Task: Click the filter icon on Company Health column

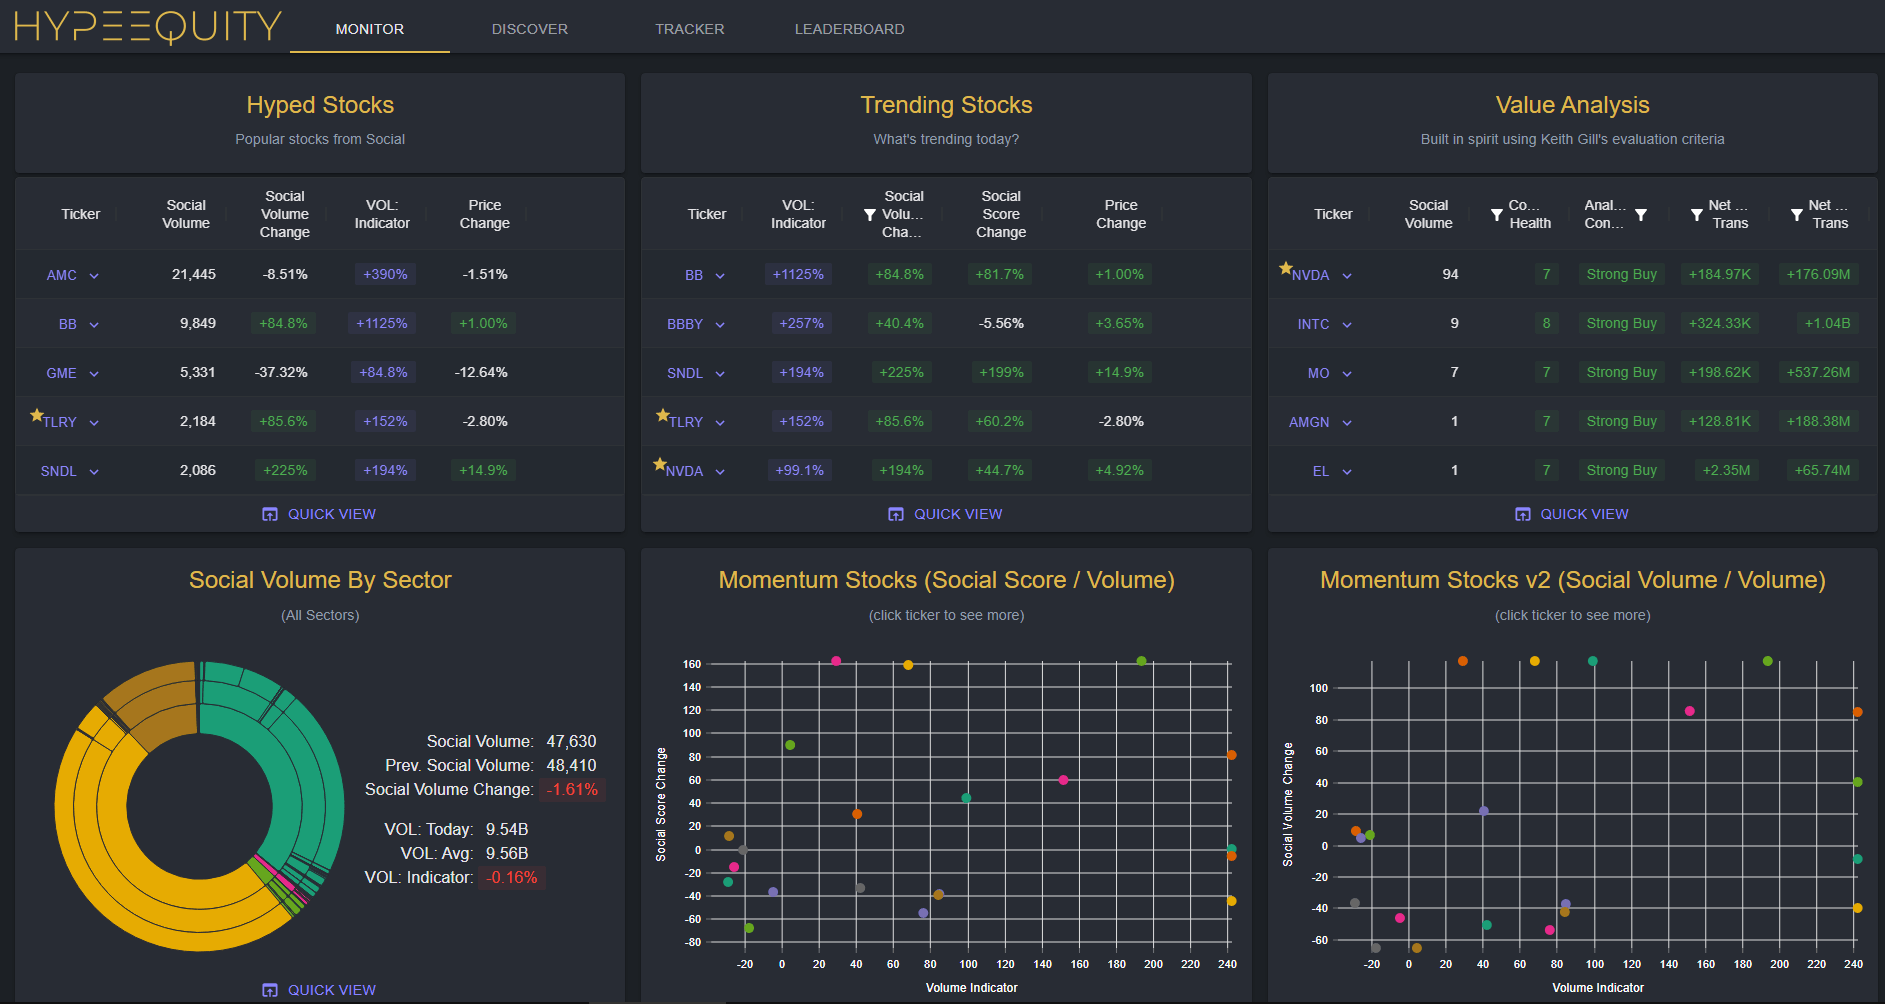Action: 1496,215
